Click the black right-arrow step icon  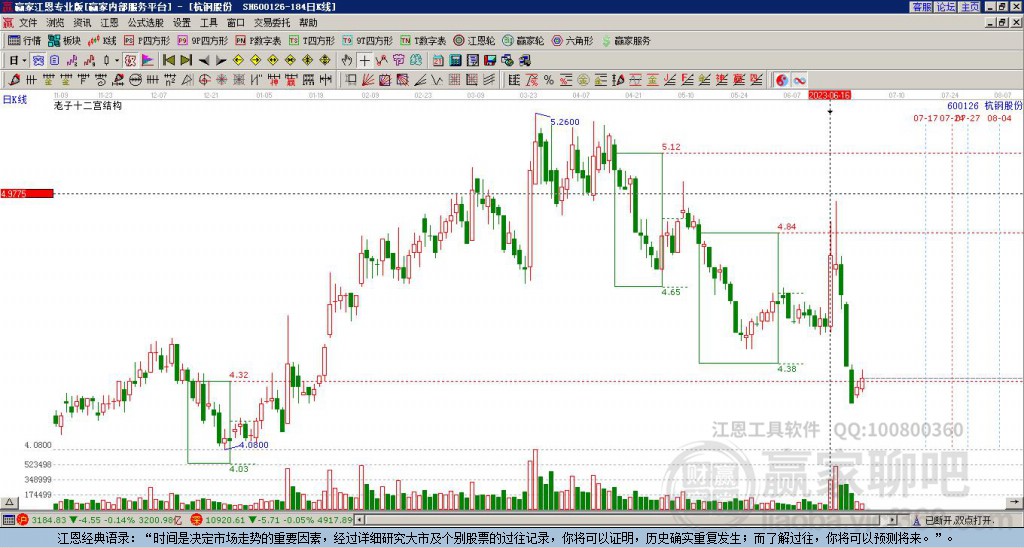pos(221,61)
